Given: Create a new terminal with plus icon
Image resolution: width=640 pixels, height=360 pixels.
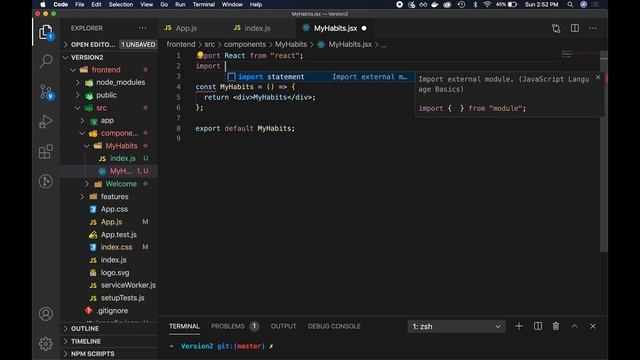Looking at the screenshot, I should coord(519,326).
